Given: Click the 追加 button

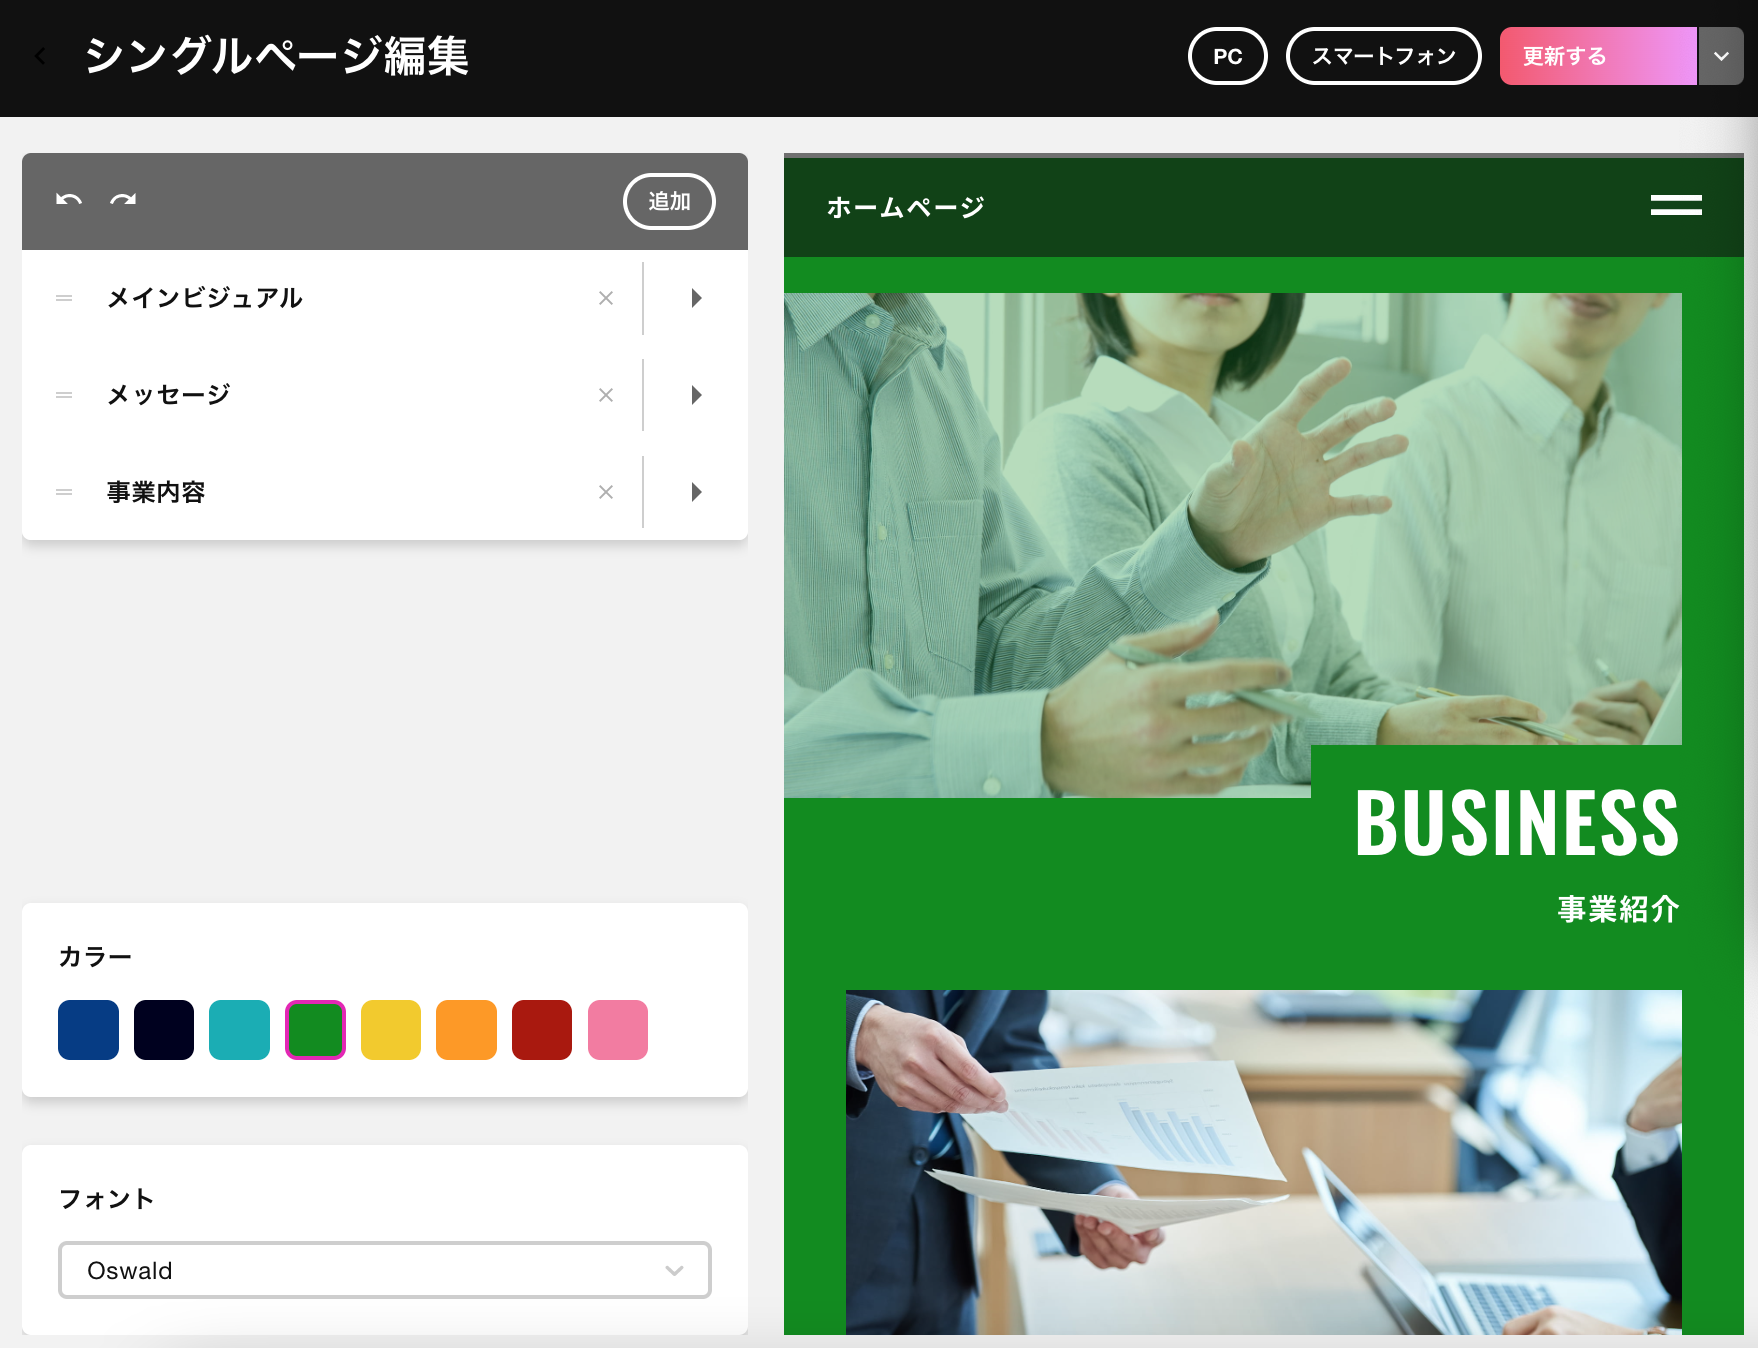Looking at the screenshot, I should coord(669,201).
